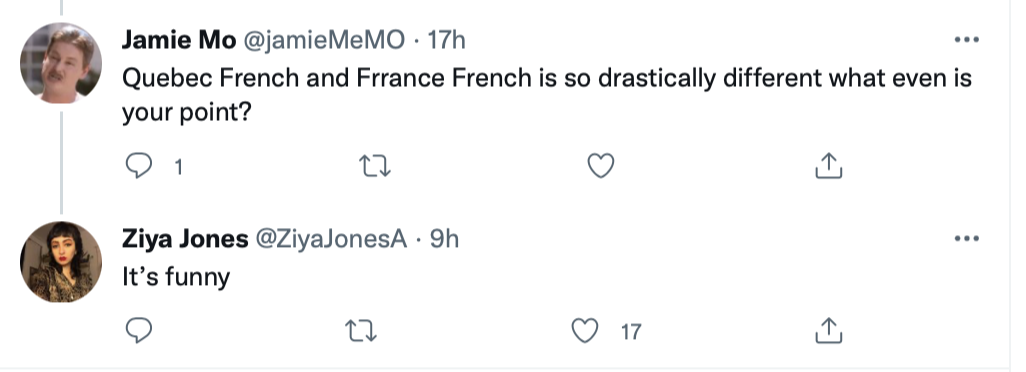Open the 9h timestamp on Ziya Jones's tweet
Image resolution: width=1026 pixels, height=372 pixels.
click(444, 239)
